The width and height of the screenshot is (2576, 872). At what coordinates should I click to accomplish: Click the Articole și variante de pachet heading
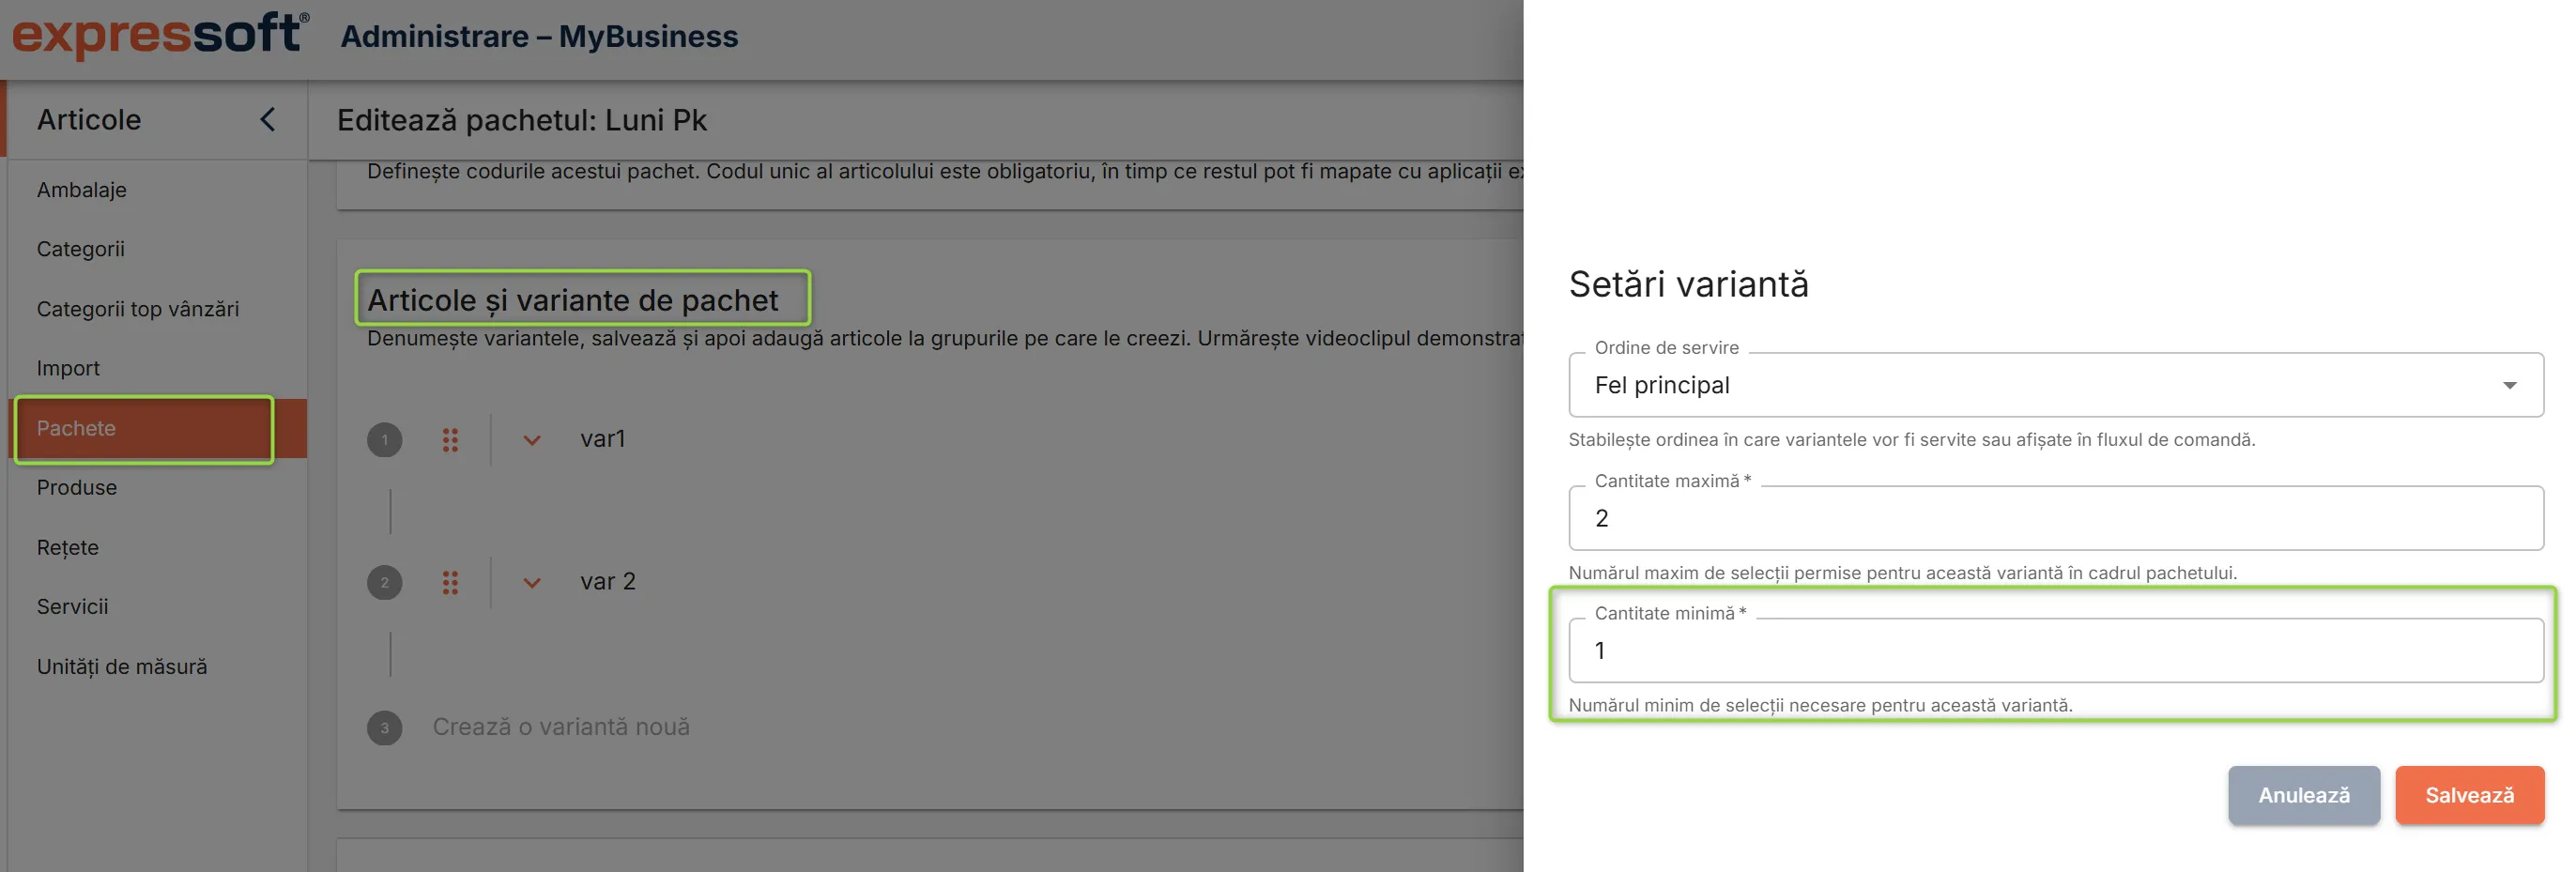pyautogui.click(x=572, y=300)
